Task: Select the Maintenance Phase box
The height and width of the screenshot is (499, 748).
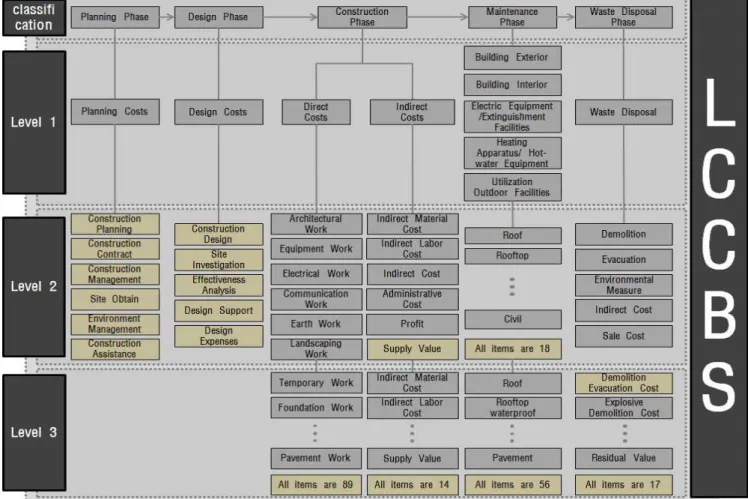Action: click(x=512, y=17)
